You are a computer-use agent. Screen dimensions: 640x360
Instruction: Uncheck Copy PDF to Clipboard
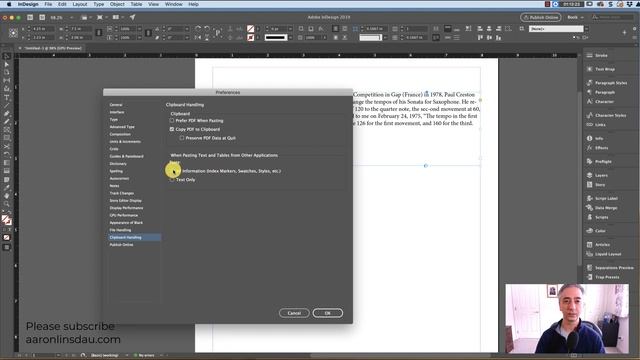[x=172, y=129]
